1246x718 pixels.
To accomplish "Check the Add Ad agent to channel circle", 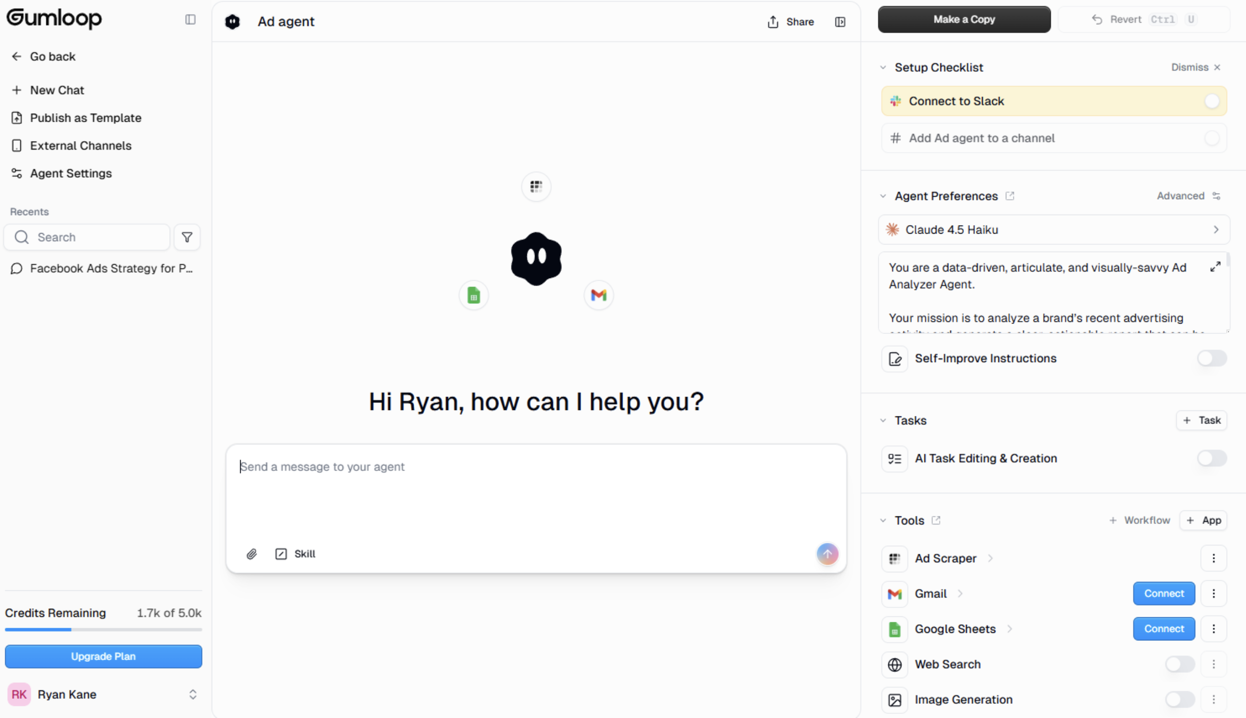I will (1212, 138).
